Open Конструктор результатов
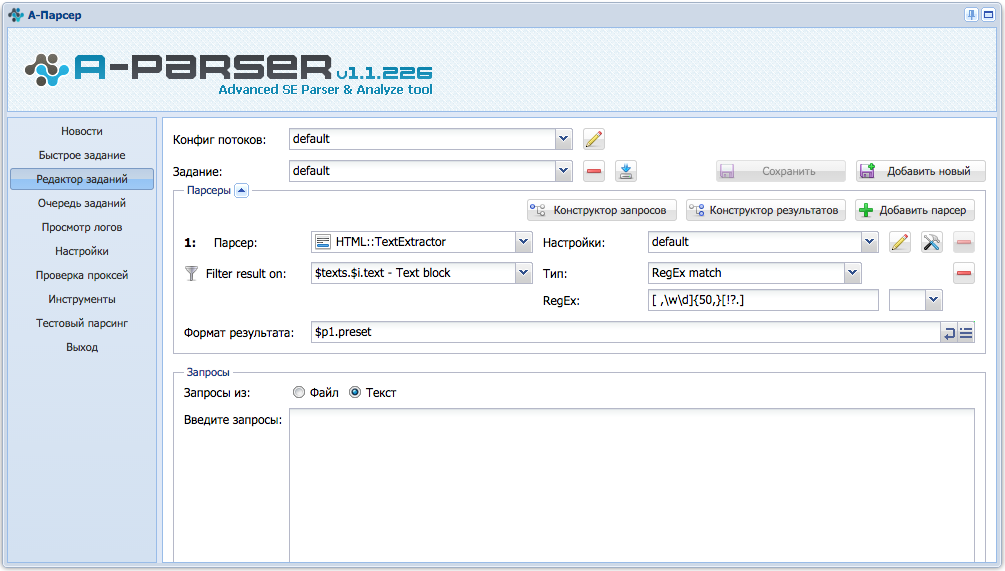Viewport: 1005px width, 571px height. [766, 210]
